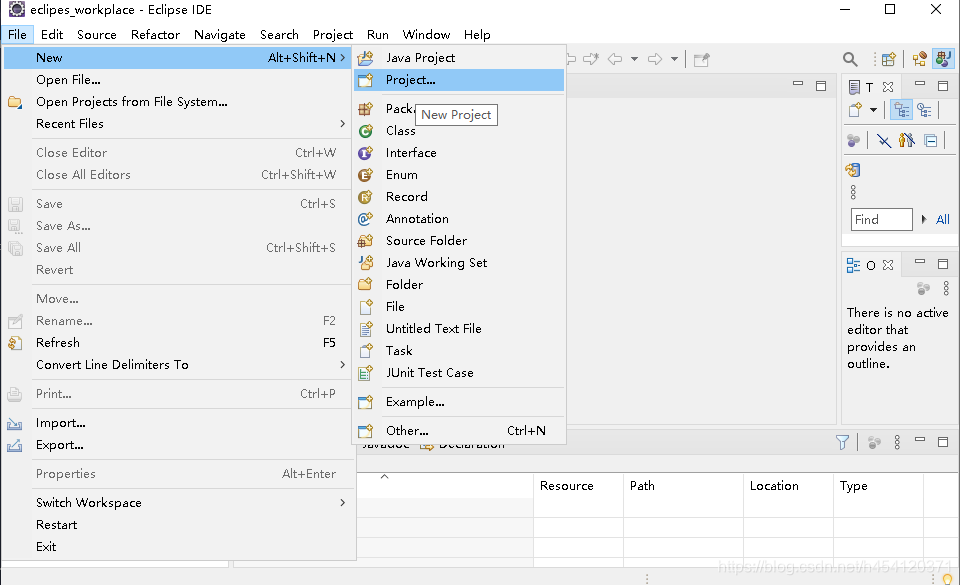
Task: Expand working set arrow beside All
Action: pos(924,219)
